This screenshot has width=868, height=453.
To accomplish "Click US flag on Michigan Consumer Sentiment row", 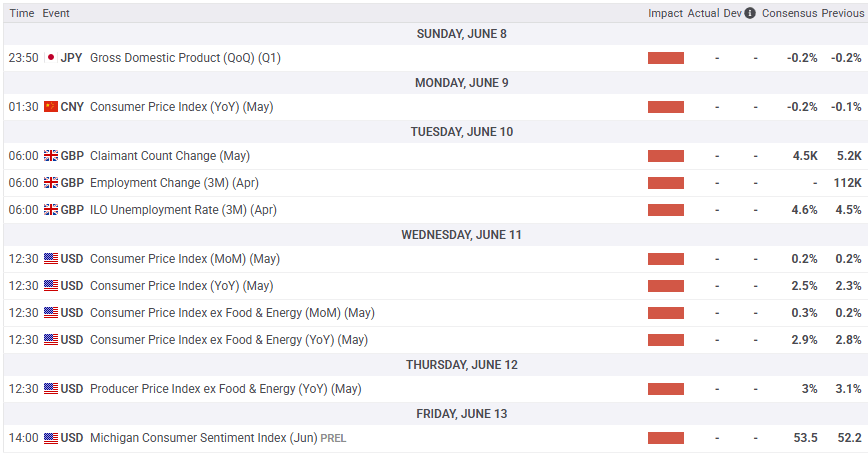I will (51, 438).
